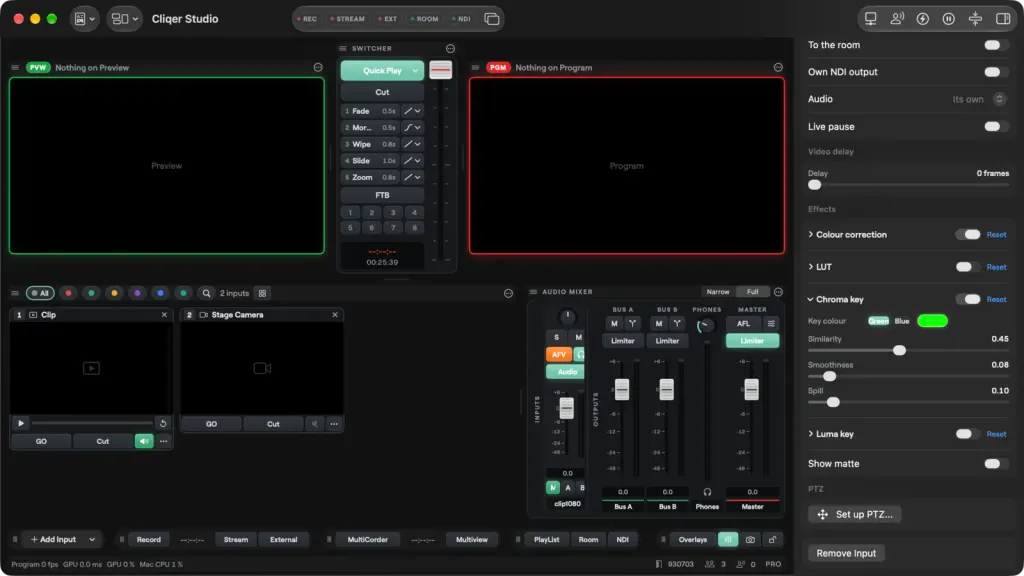This screenshot has height=576, width=1024.
Task: Click the pause circle icon in top toolbar
Action: point(948,19)
